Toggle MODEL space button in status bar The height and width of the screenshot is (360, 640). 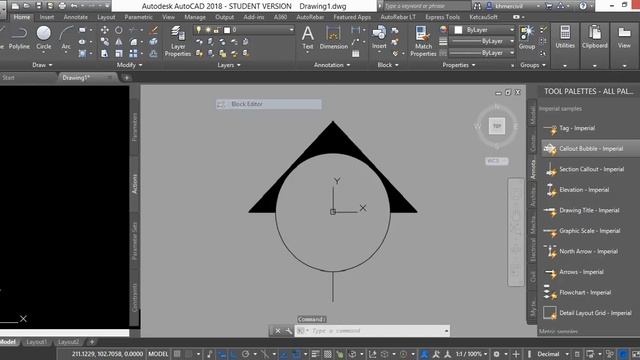coord(158,354)
